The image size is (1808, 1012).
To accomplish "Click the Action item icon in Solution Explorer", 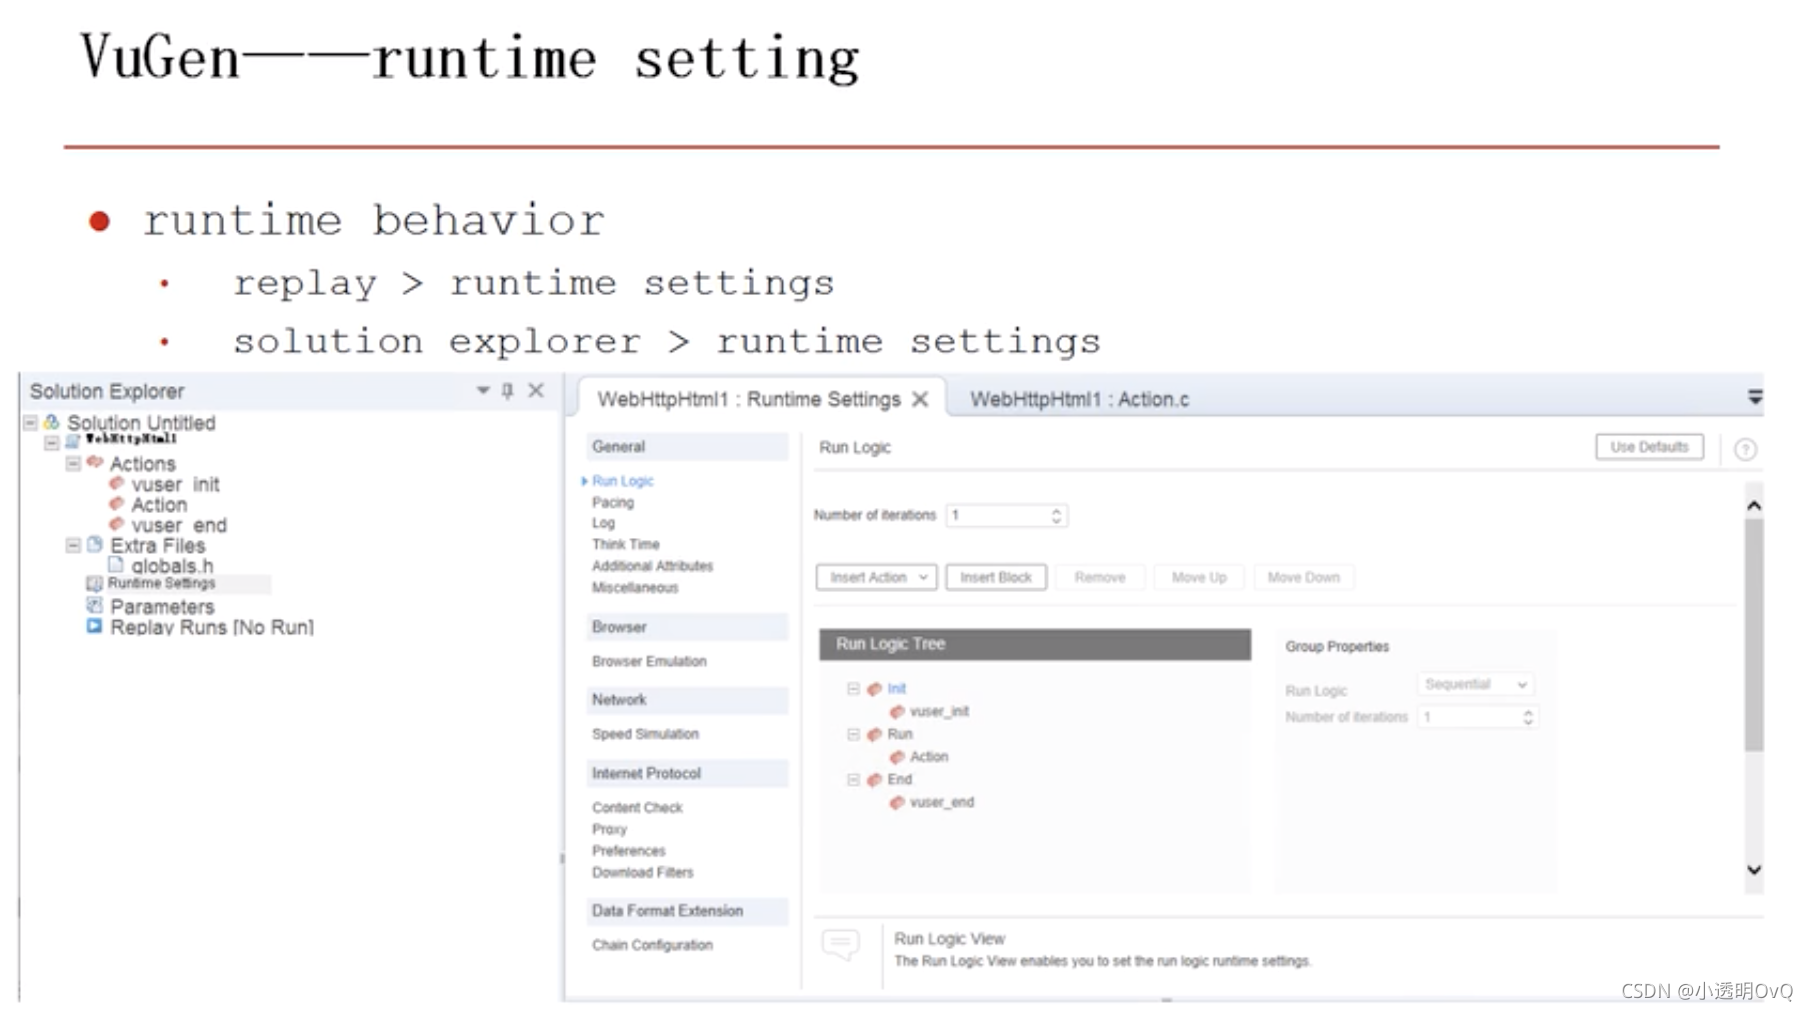I will [x=116, y=503].
